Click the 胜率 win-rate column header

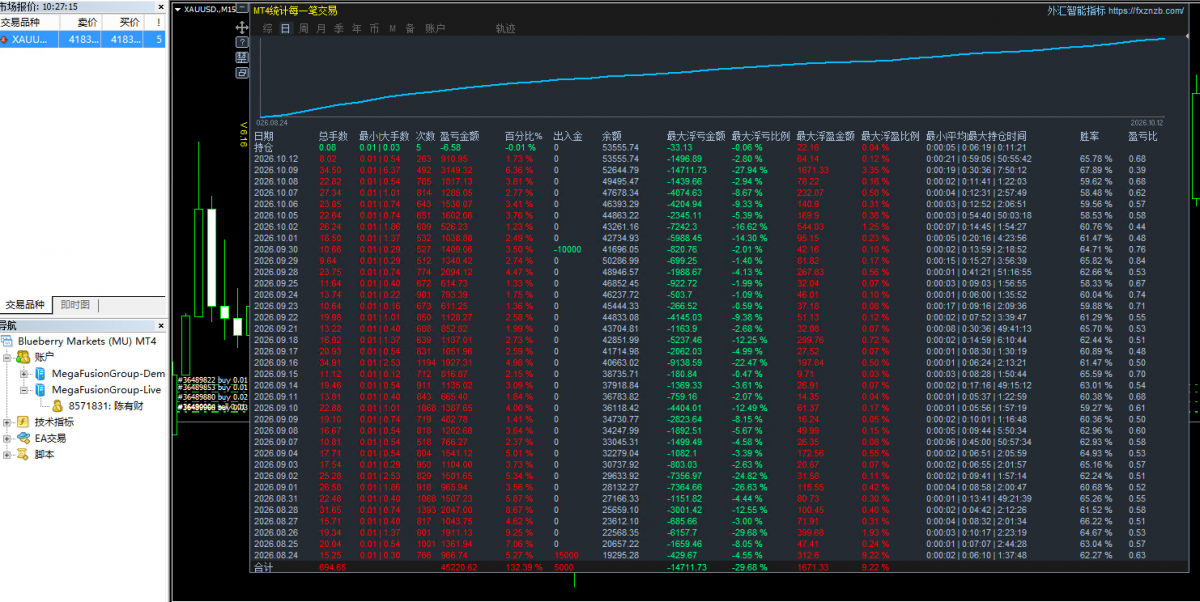tap(1089, 136)
